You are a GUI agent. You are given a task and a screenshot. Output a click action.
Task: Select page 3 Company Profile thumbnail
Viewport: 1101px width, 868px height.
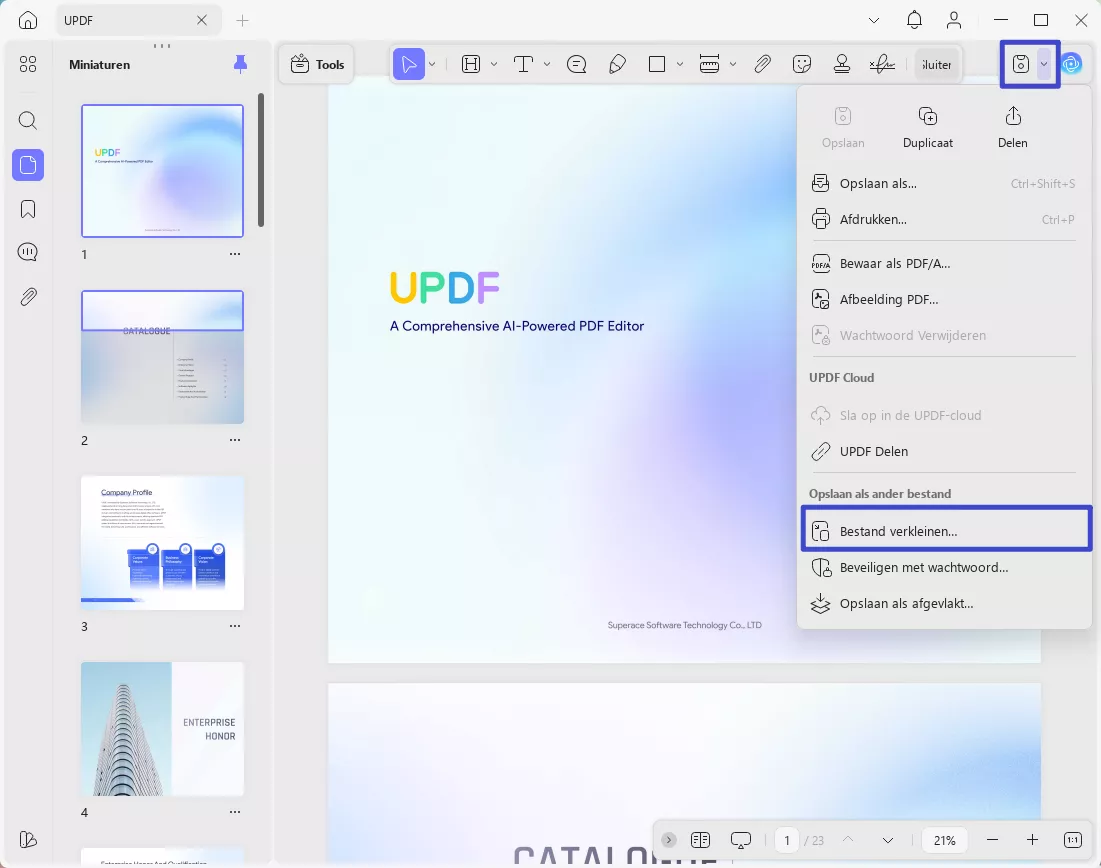point(162,542)
